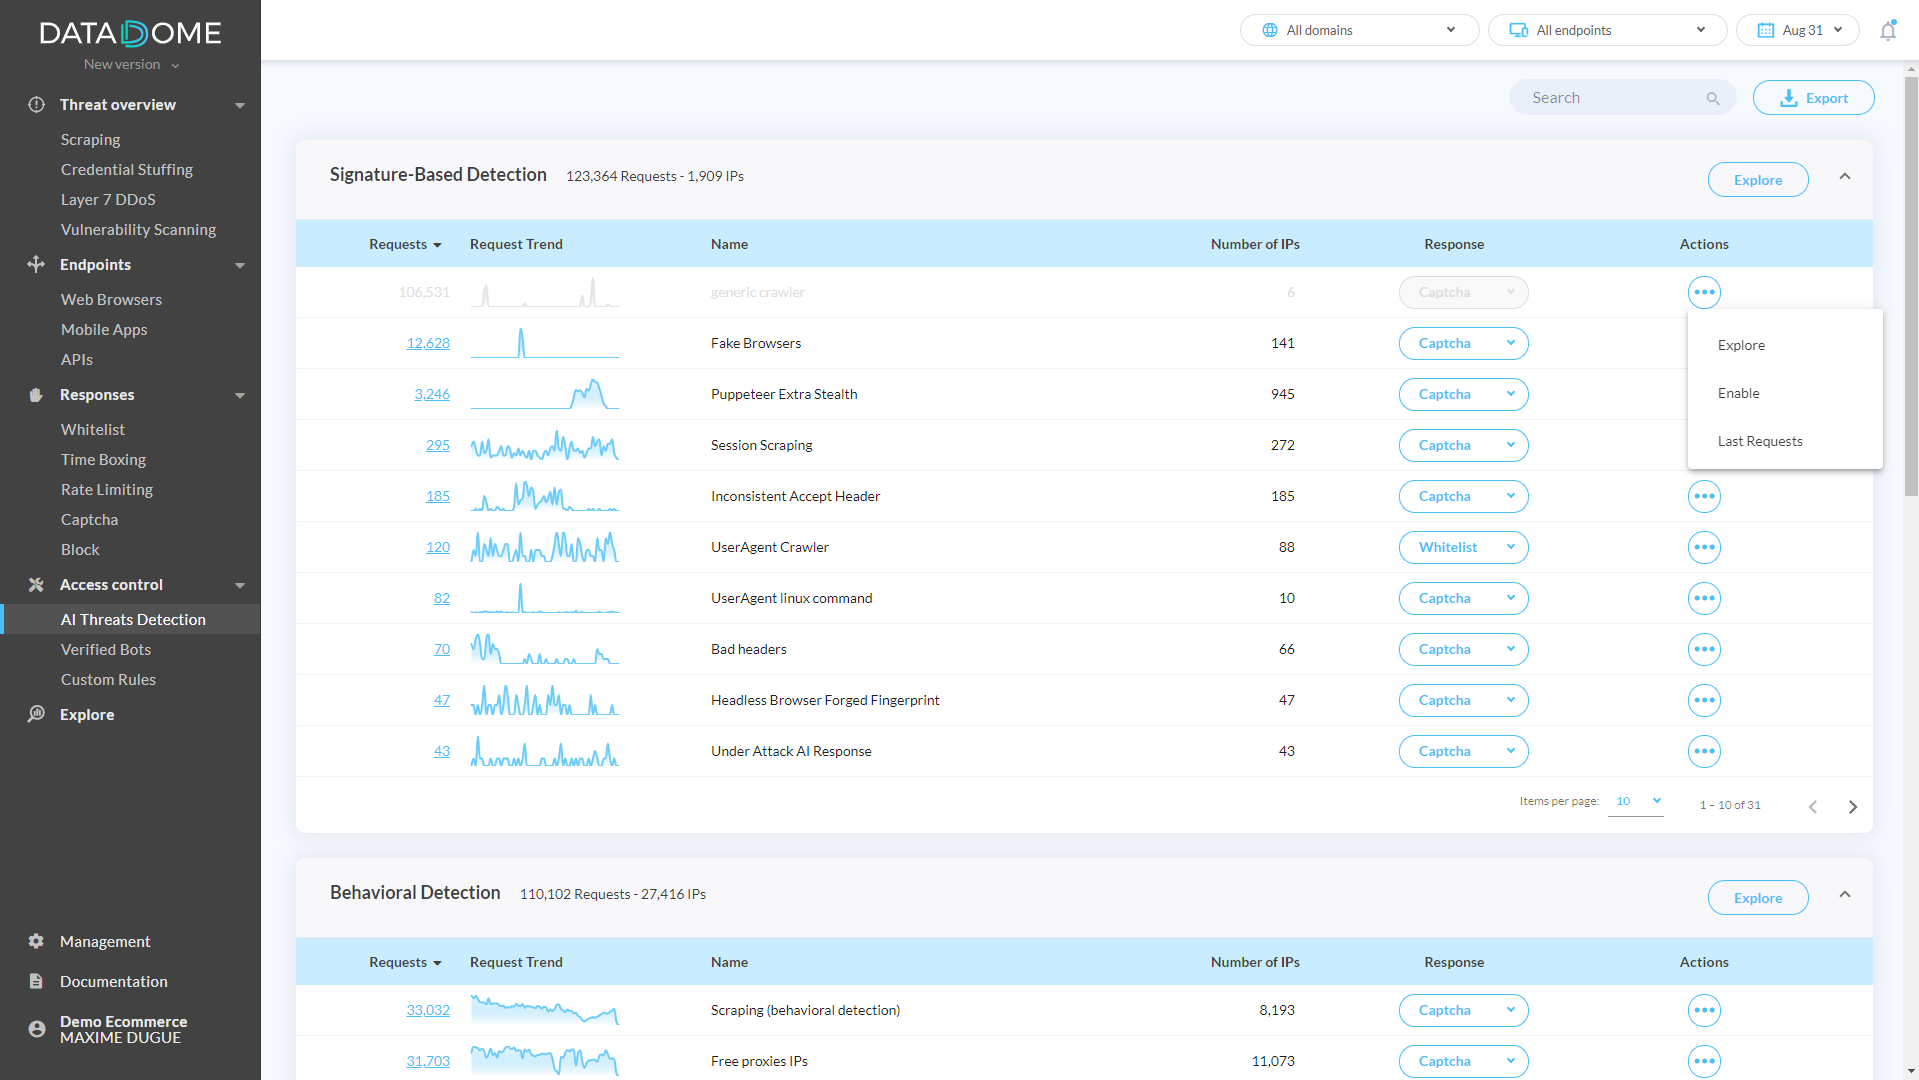Open actions menu for generic crawler row
Viewport: 1919px width, 1080px height.
[1704, 293]
